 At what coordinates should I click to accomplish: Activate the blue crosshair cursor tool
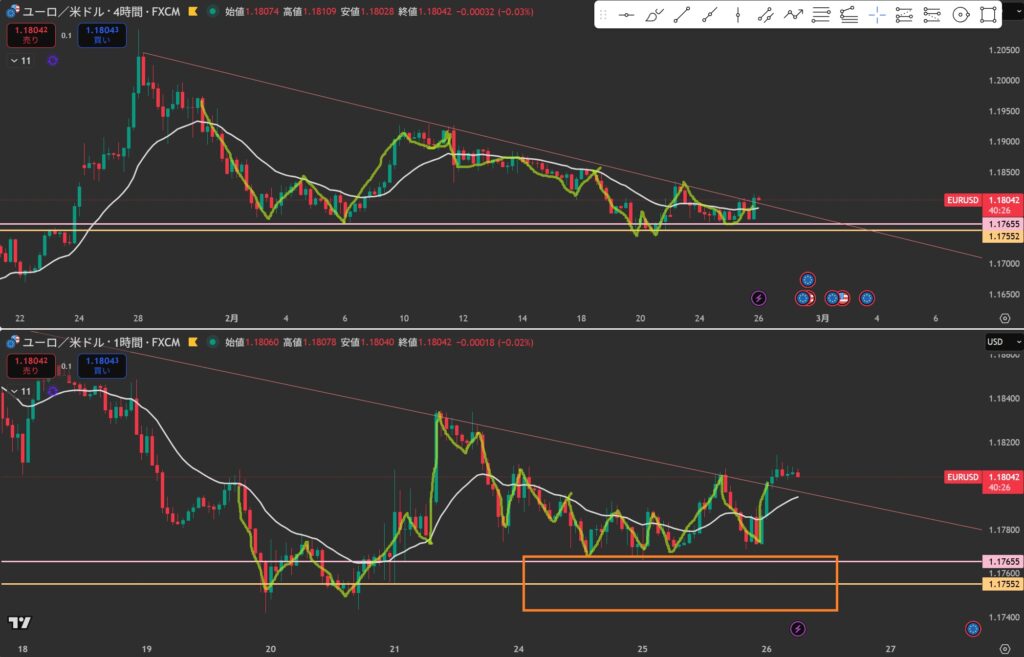pyautogui.click(x=876, y=15)
